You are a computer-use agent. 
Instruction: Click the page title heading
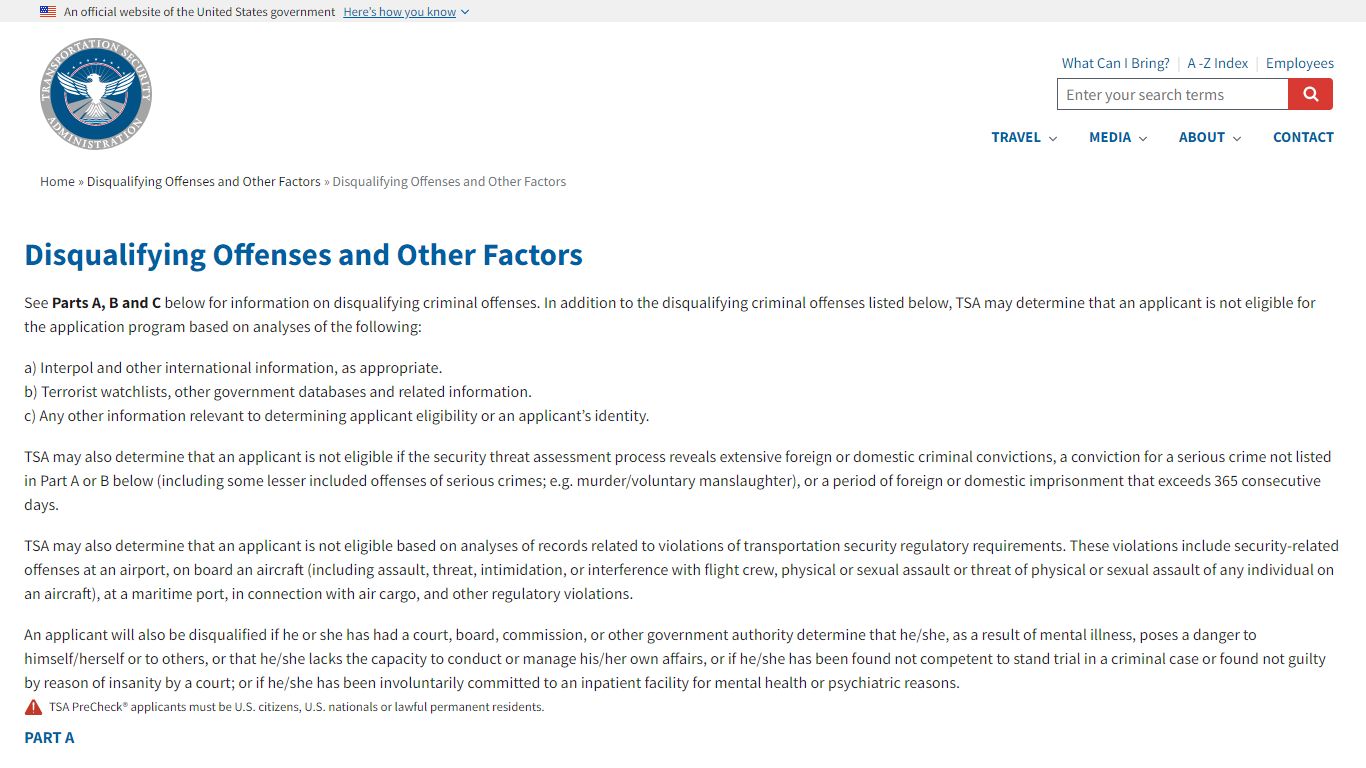[303, 255]
